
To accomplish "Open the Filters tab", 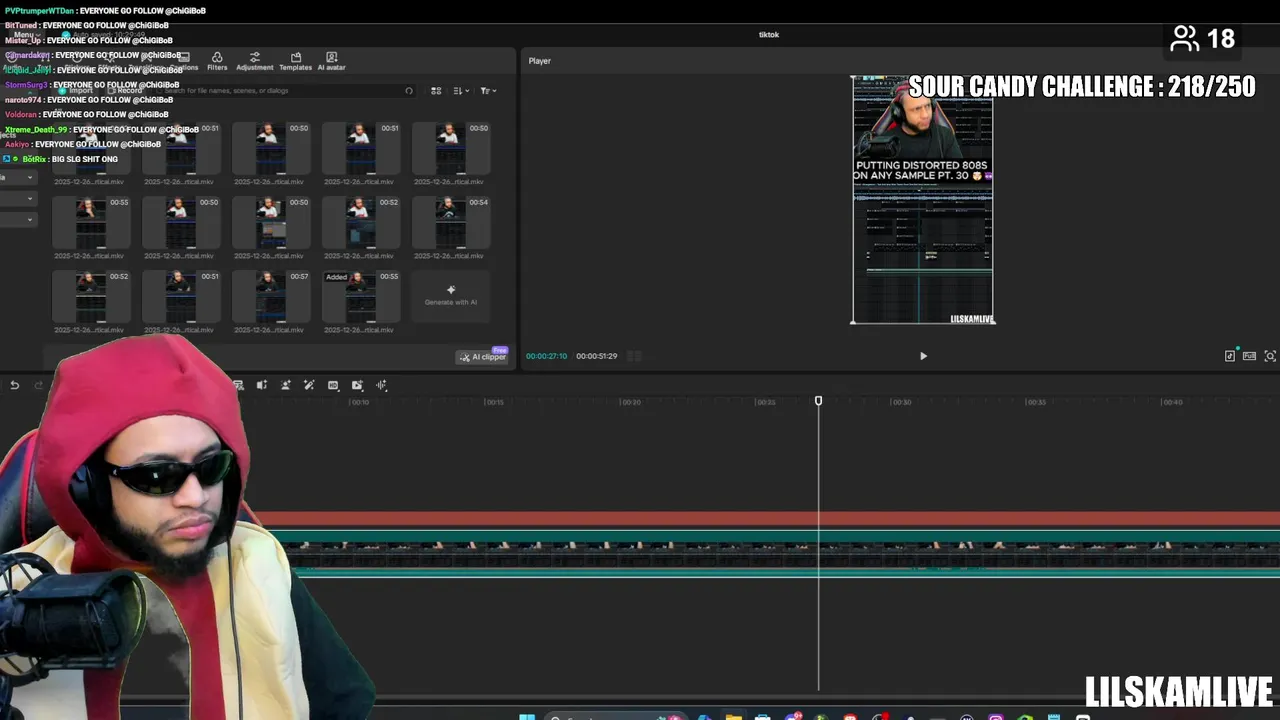I will point(217,61).
